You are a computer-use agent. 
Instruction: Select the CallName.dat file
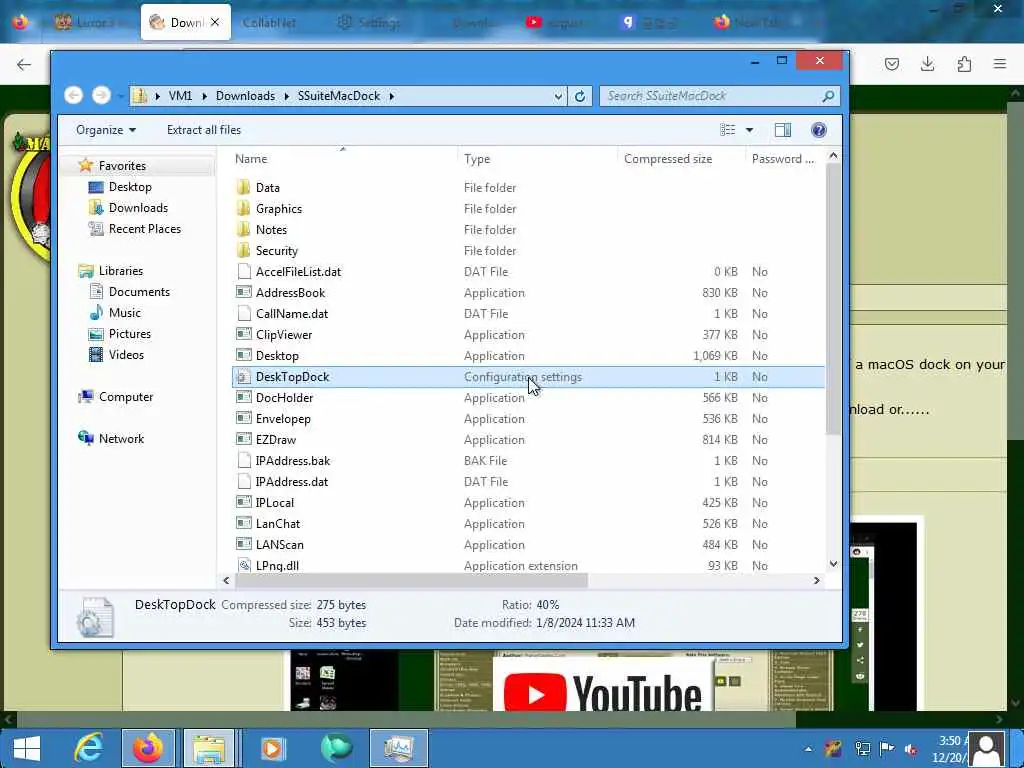point(292,314)
